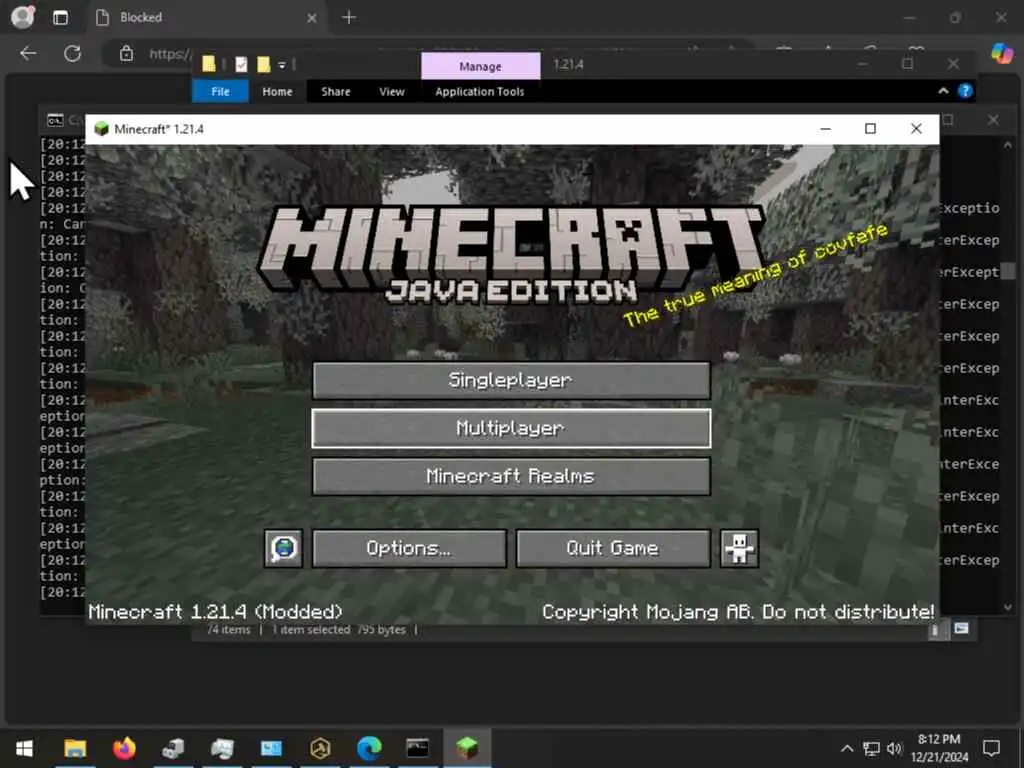The image size is (1024, 768).
Task: Click the console window scrollbar down arrow
Action: click(1008, 607)
